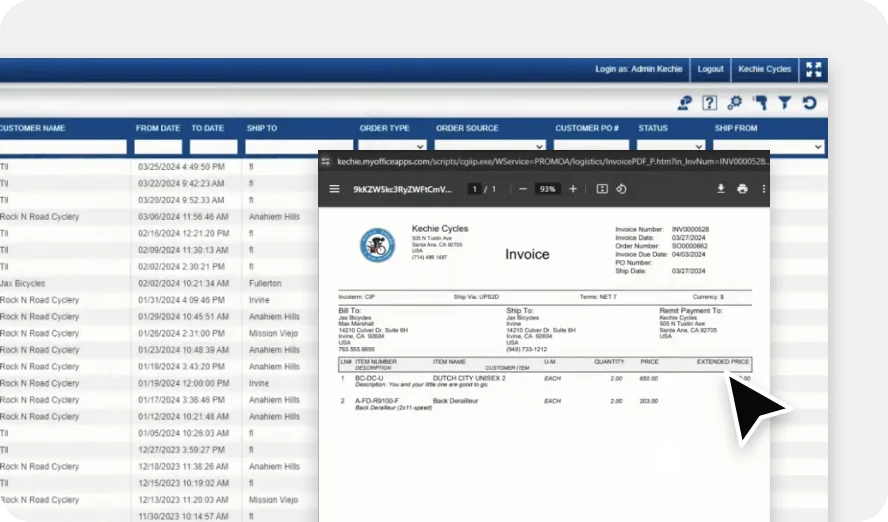Click the circular refresh arrow icon
Image resolution: width=888 pixels, height=522 pixels.
810,102
